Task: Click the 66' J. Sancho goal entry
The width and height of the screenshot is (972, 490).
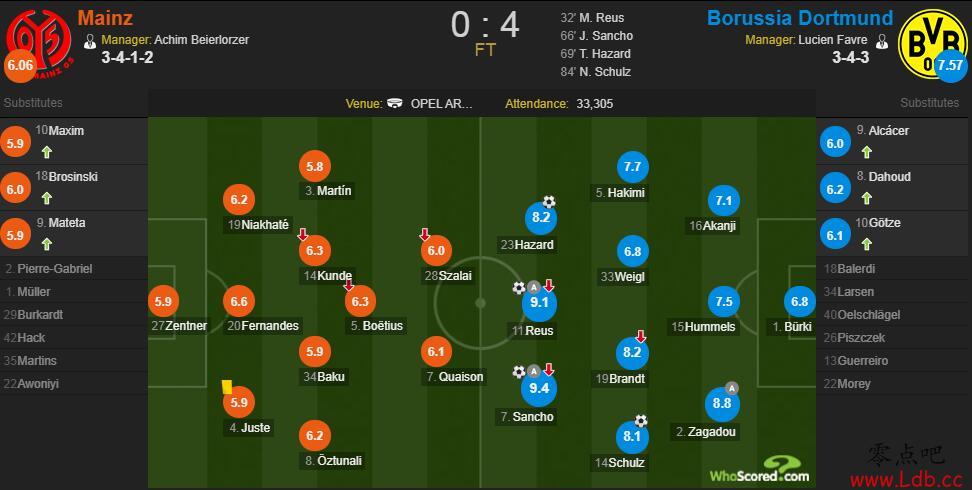Action: coord(596,36)
